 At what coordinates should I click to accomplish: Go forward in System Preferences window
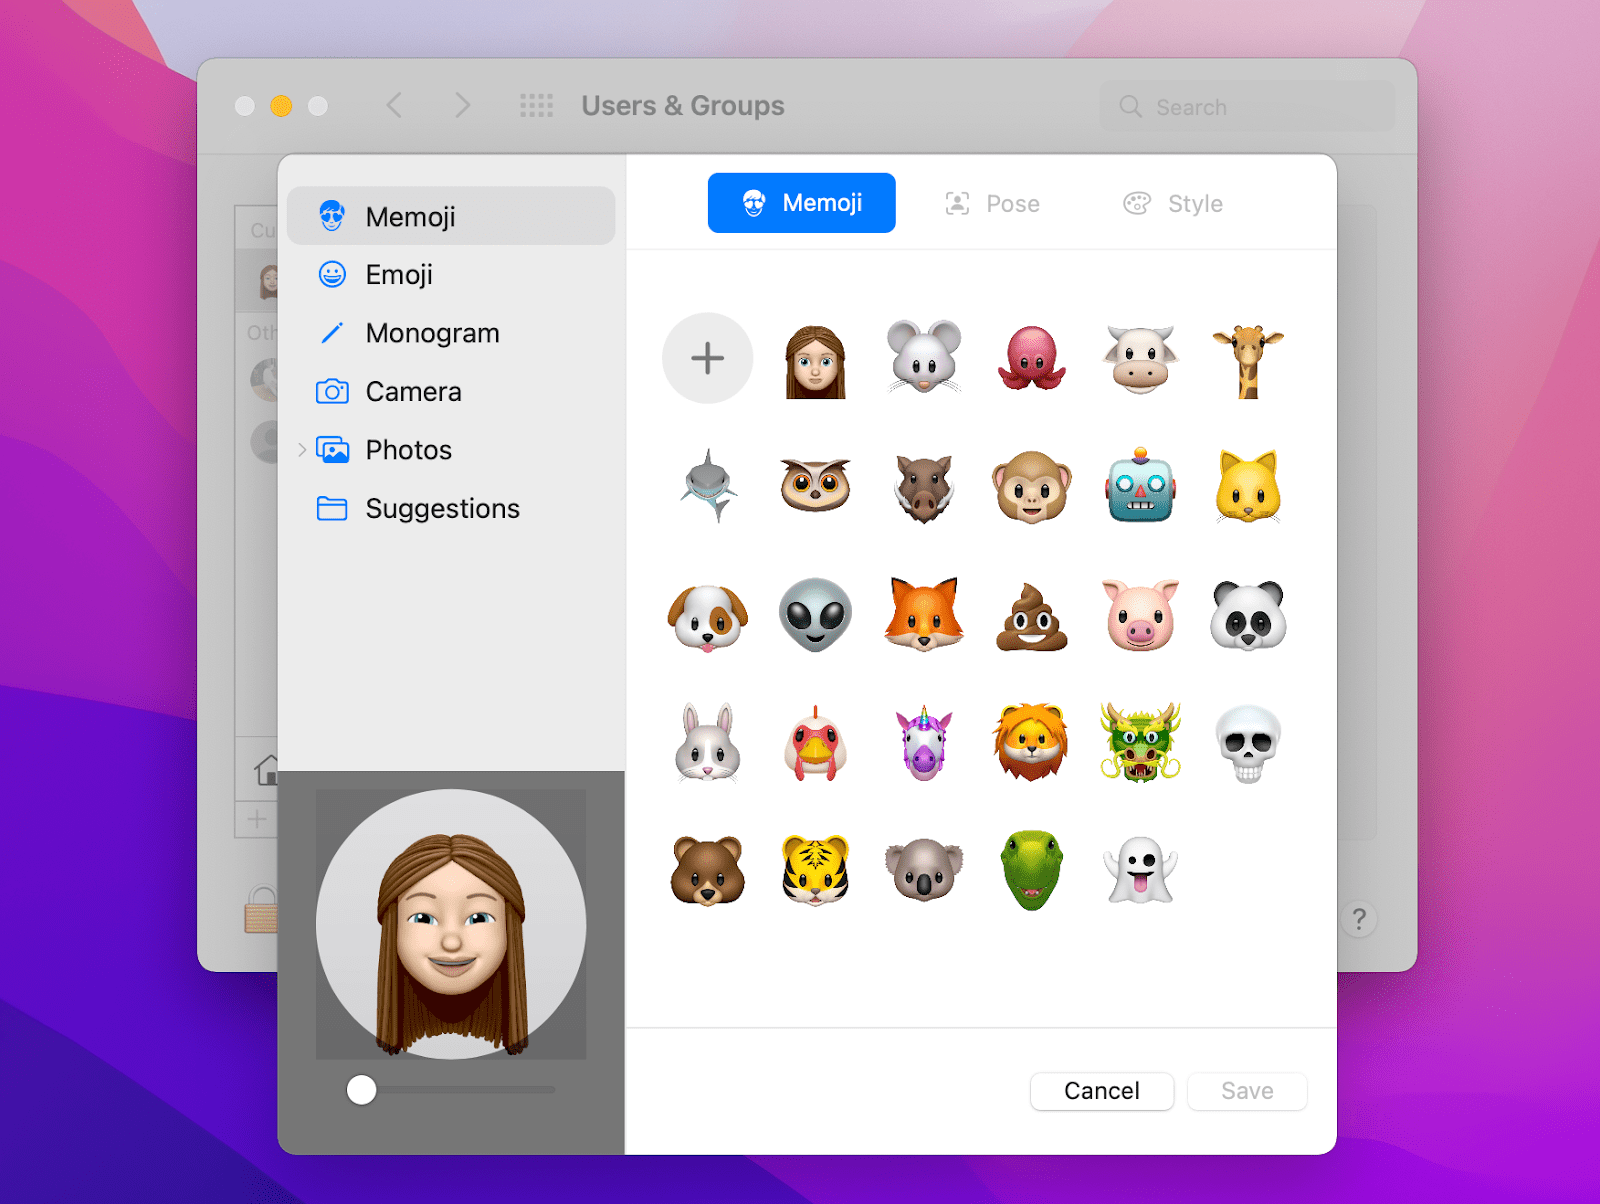462,105
